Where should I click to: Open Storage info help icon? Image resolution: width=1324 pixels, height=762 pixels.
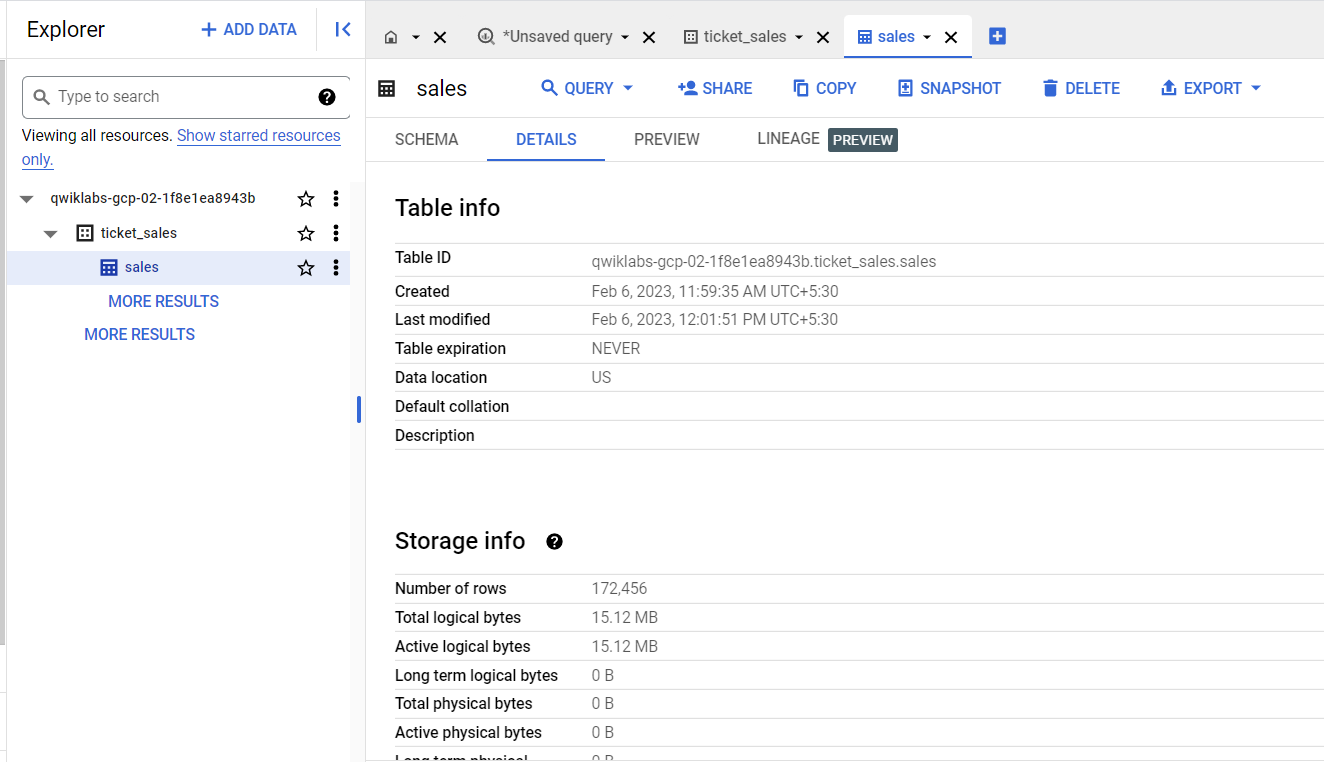(x=554, y=542)
